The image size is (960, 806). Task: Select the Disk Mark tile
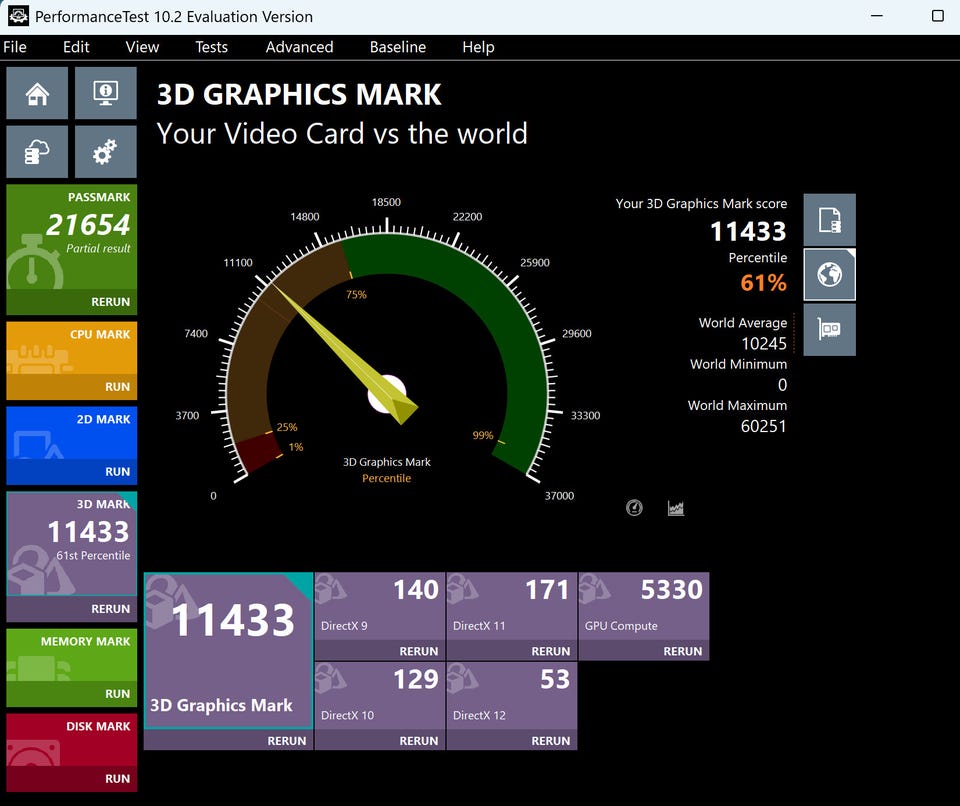(72, 740)
